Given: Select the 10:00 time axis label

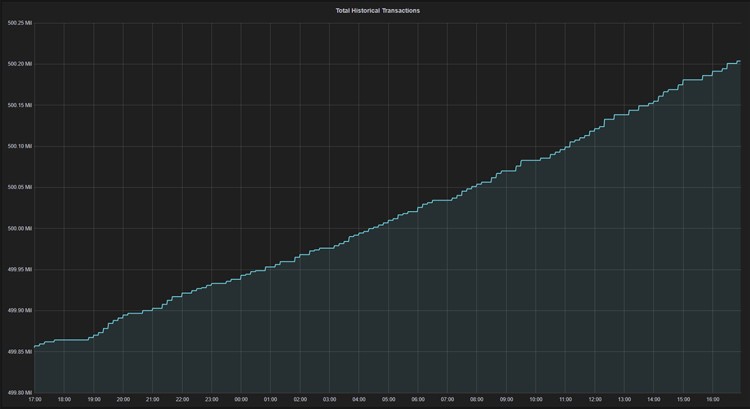Looking at the screenshot, I should [536, 399].
